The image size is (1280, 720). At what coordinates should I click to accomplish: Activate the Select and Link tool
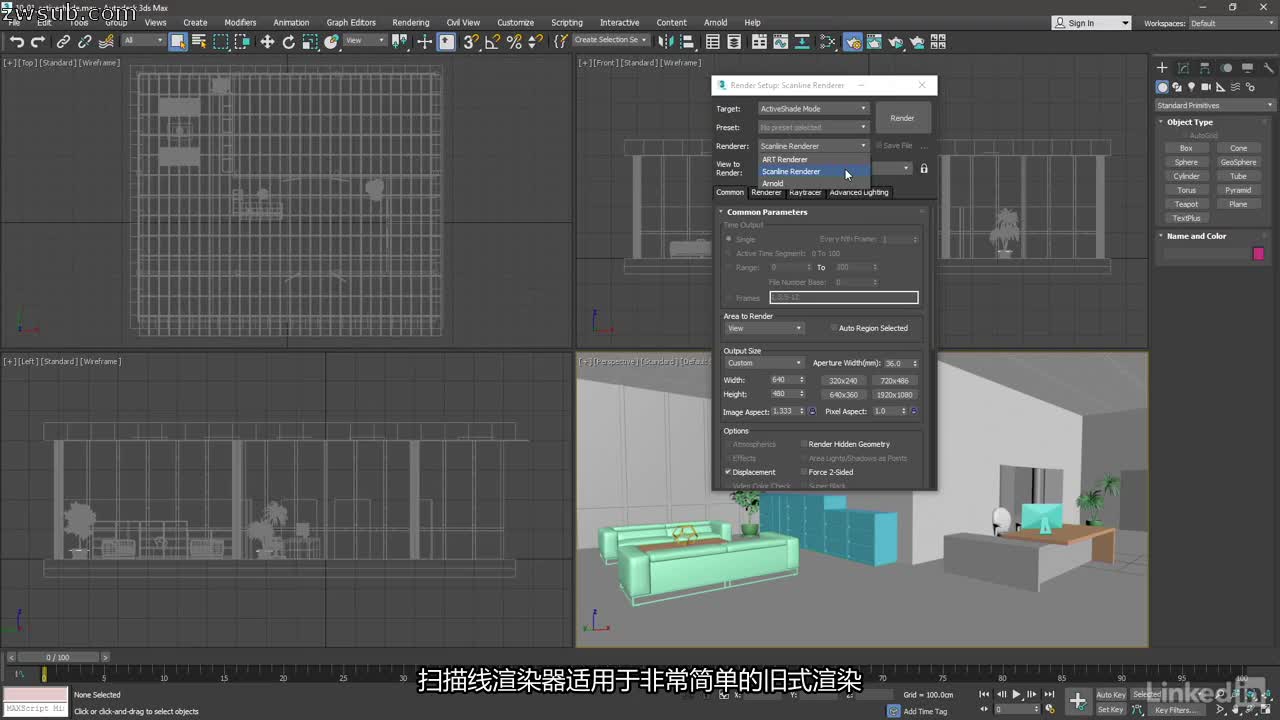(x=63, y=42)
